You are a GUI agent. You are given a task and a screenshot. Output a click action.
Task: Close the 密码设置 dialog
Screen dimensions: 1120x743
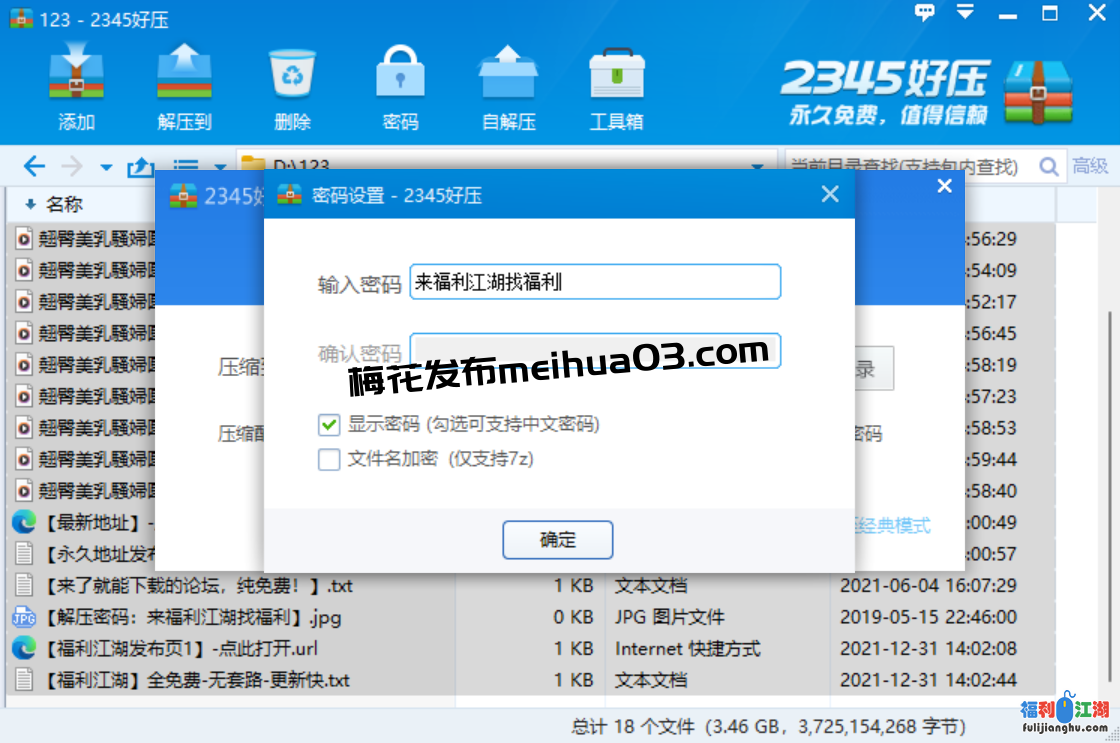tap(830, 194)
